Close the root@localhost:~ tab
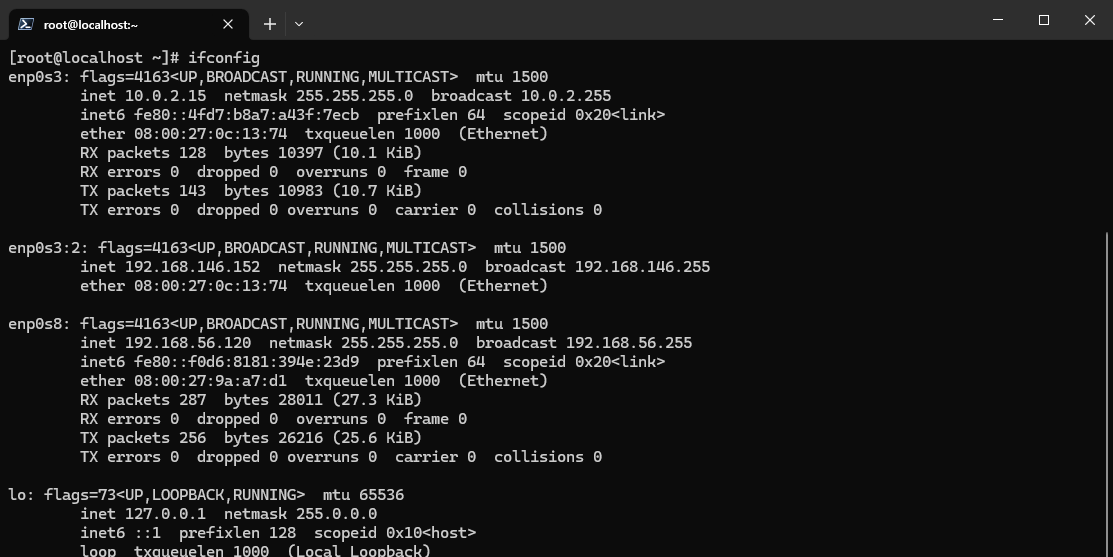 coord(228,24)
